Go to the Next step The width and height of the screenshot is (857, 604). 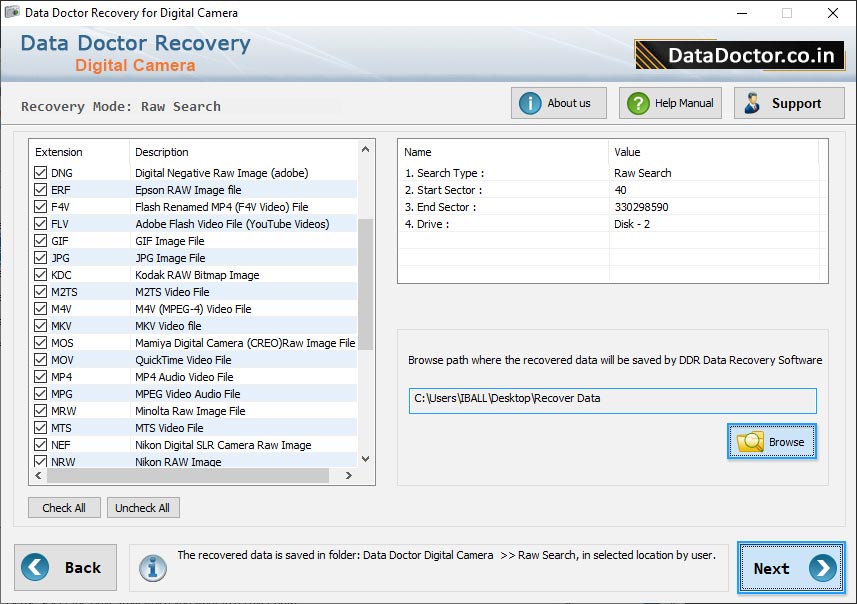coord(791,568)
